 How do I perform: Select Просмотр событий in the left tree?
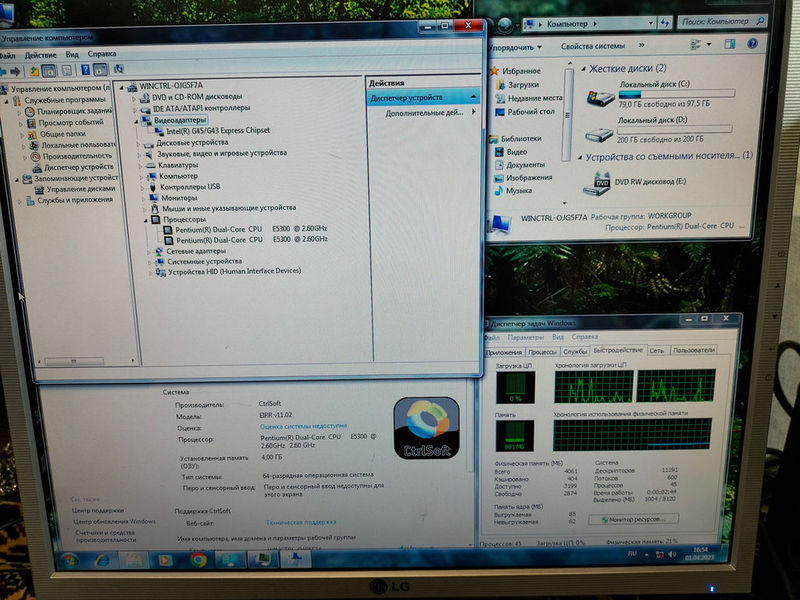[x=65, y=122]
